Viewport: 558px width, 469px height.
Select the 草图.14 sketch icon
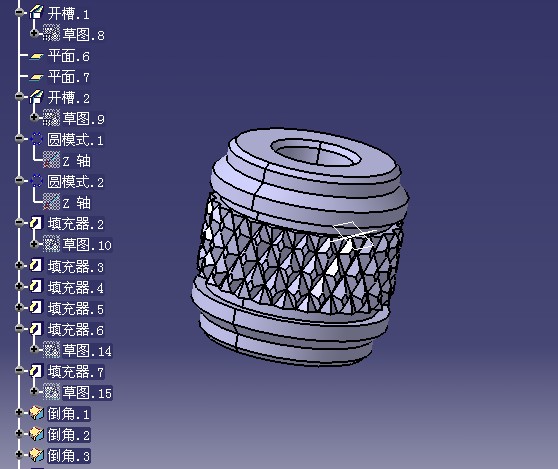click(x=52, y=349)
